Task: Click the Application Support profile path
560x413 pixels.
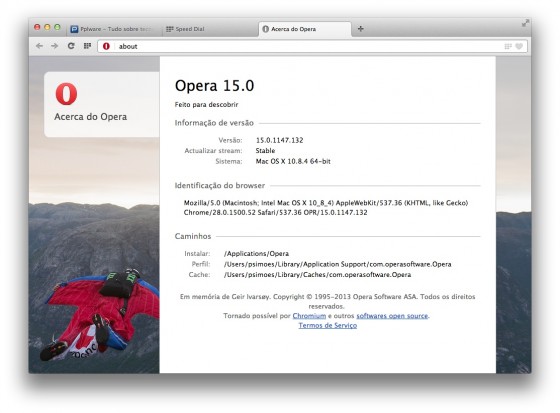Action: click(338, 264)
